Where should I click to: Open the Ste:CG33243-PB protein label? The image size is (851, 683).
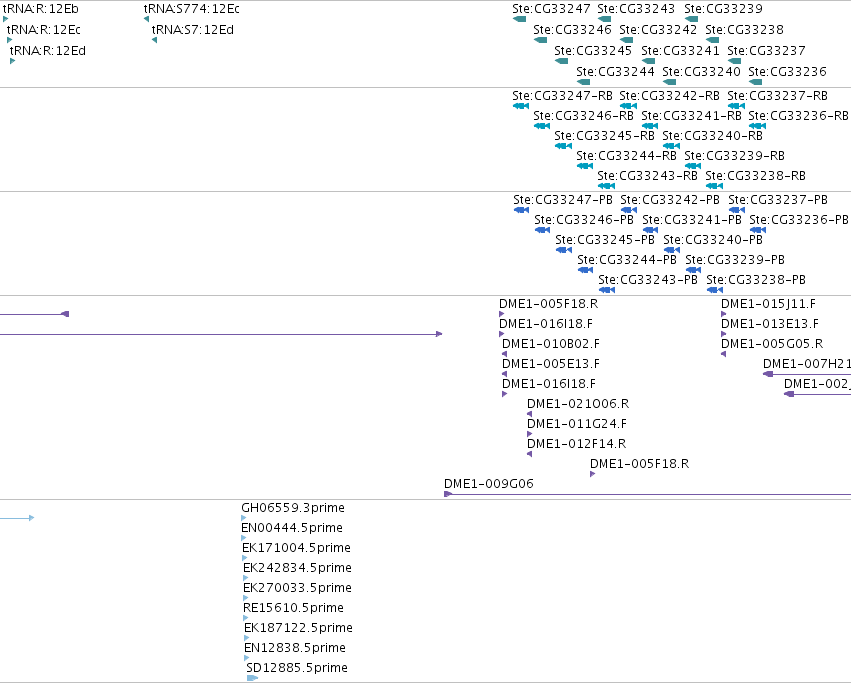(648, 280)
